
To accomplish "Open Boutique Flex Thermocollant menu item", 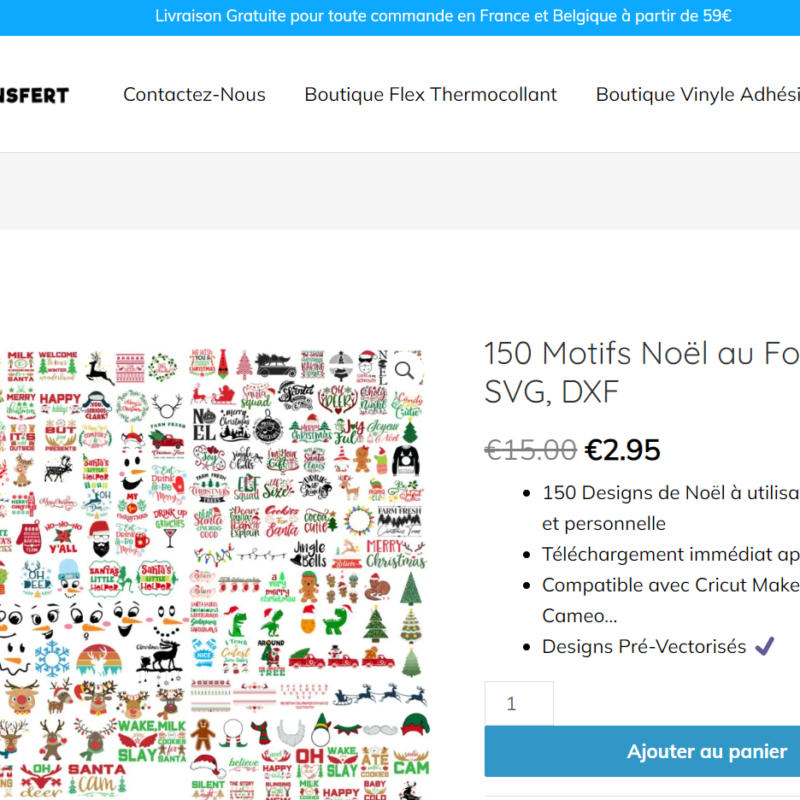I will coord(431,94).
